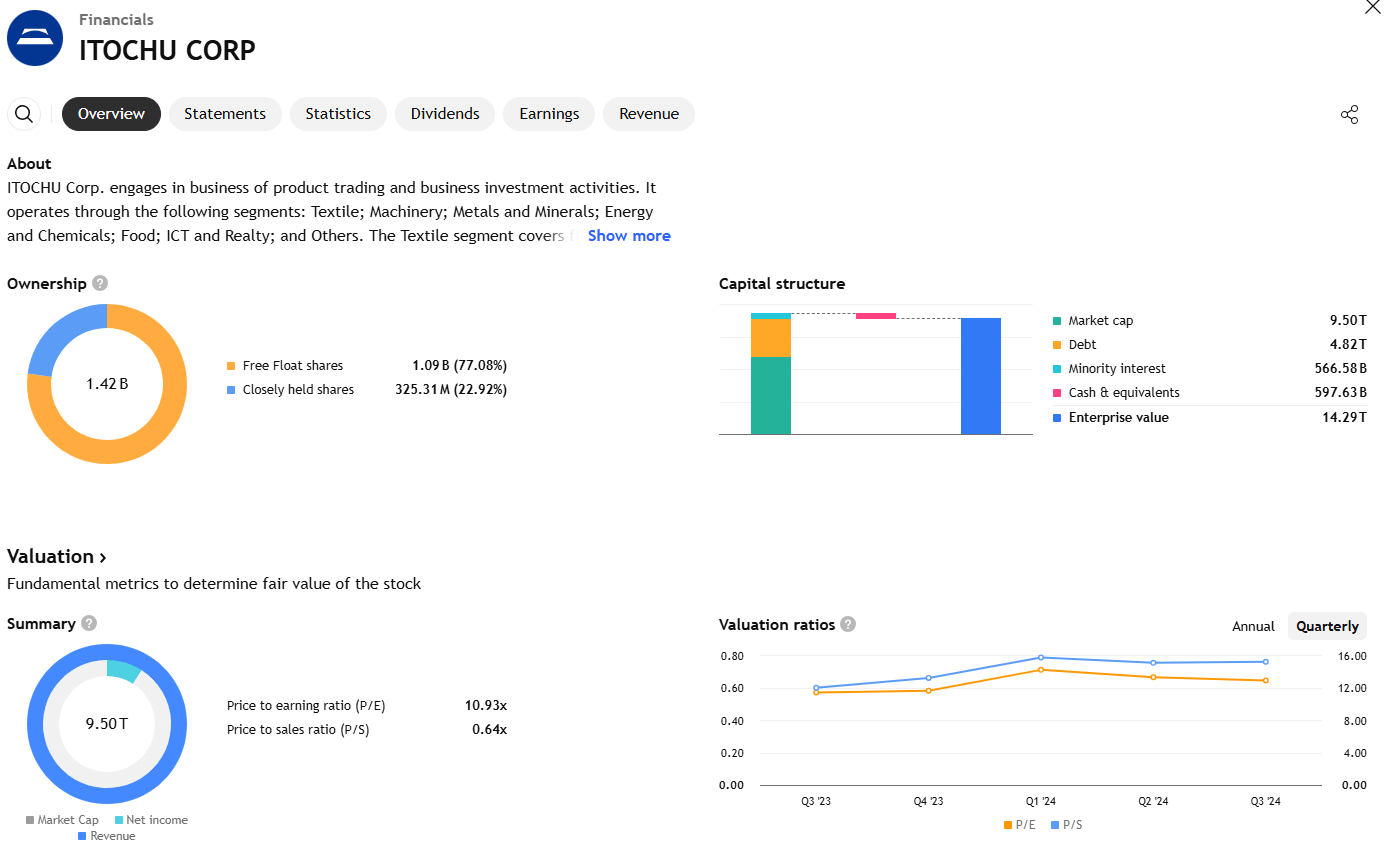Select the Overview tab

[111, 114]
